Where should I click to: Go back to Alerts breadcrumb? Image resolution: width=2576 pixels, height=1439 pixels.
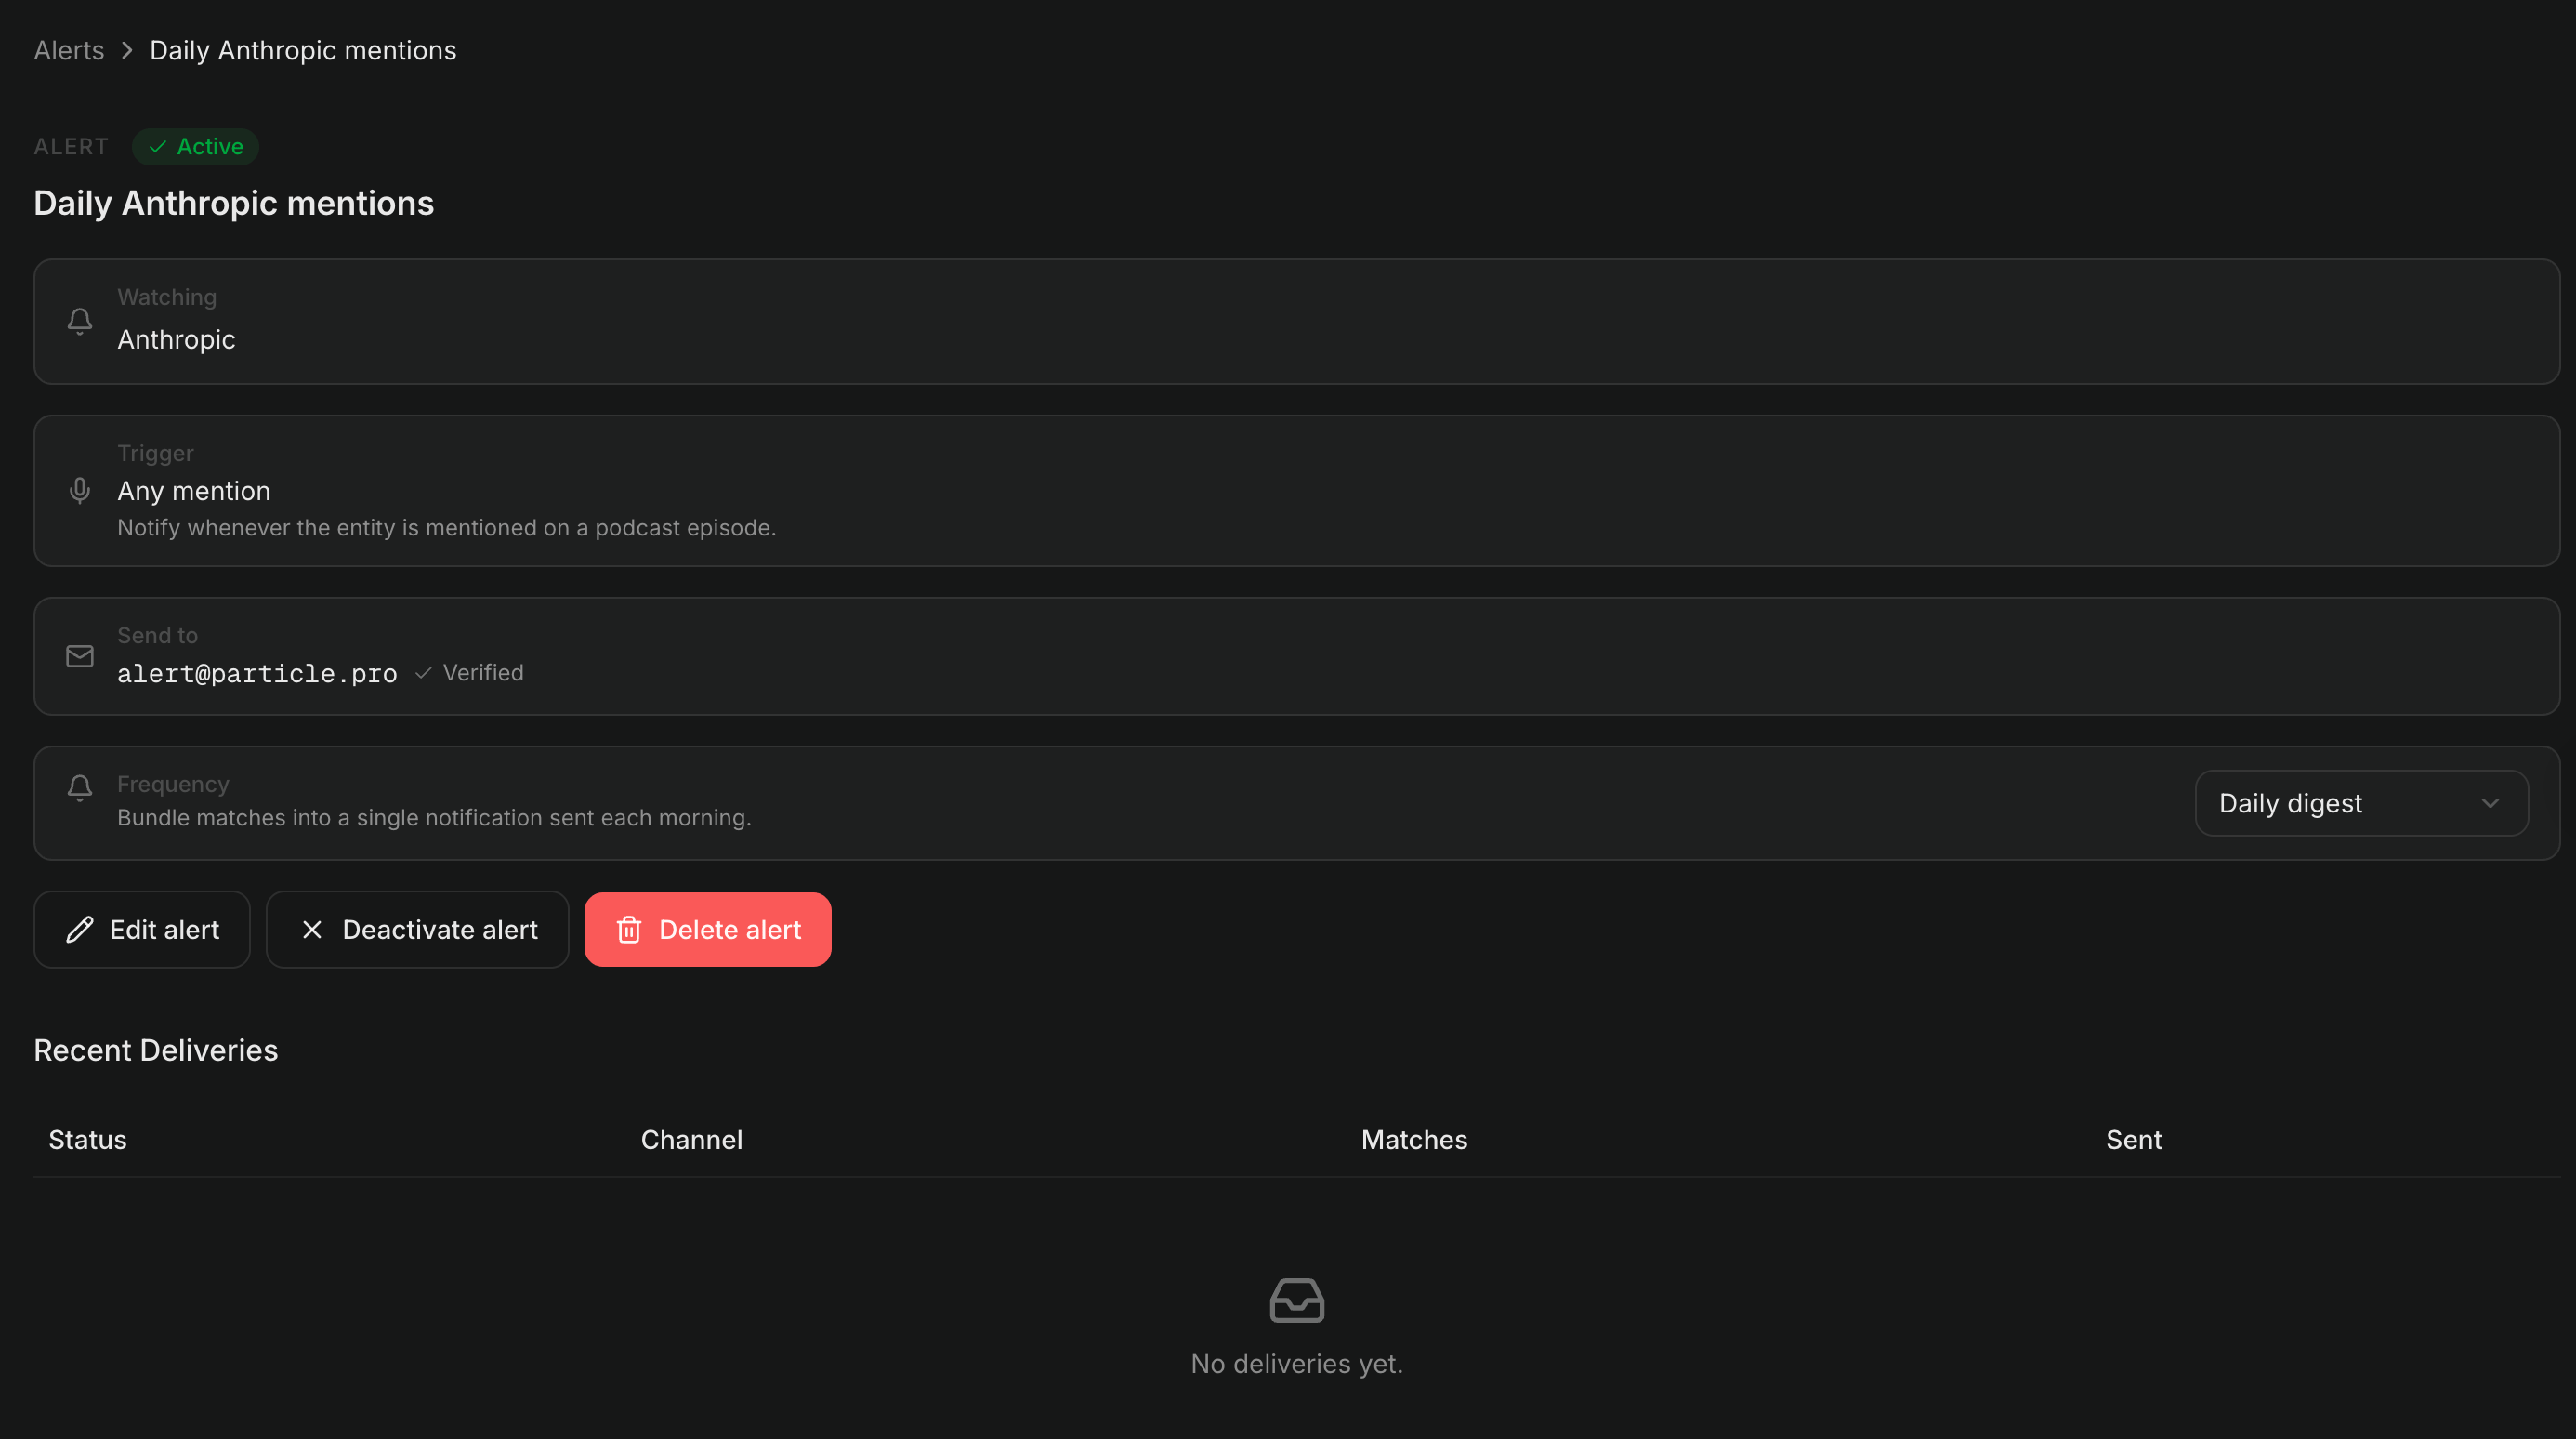click(x=69, y=50)
